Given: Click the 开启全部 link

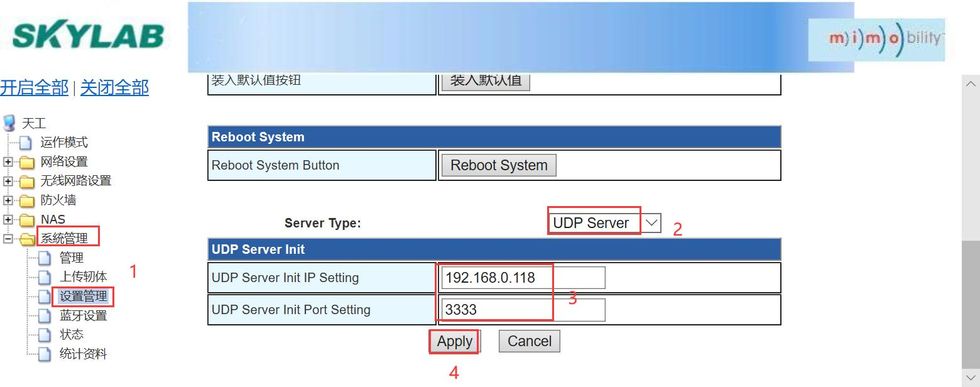Looking at the screenshot, I should (x=34, y=87).
